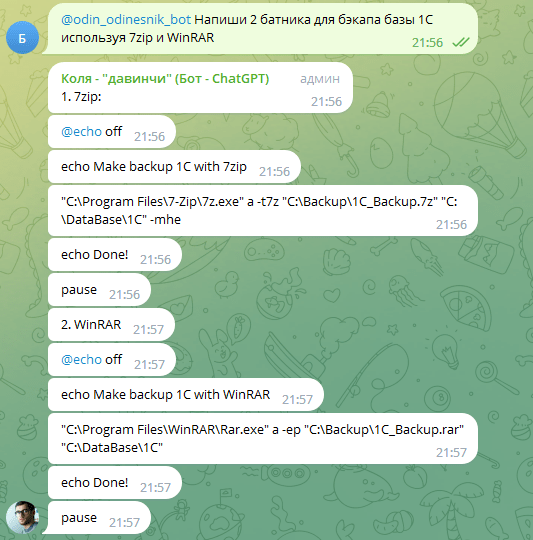Click the user's request message about батника
533x540 pixels.
tap(260, 29)
